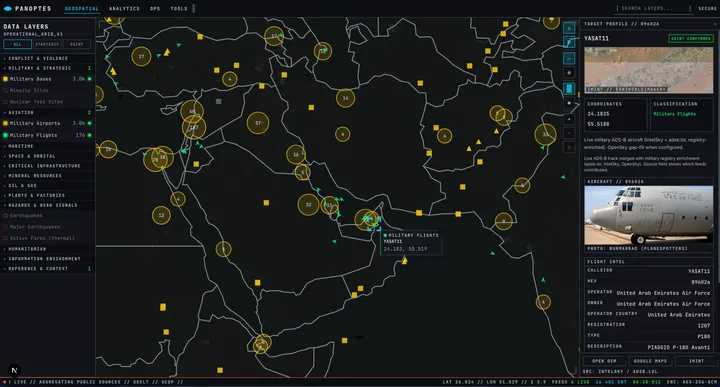Click the list-lines button atop map toolbar
The image size is (720, 387).
(x=569, y=28)
